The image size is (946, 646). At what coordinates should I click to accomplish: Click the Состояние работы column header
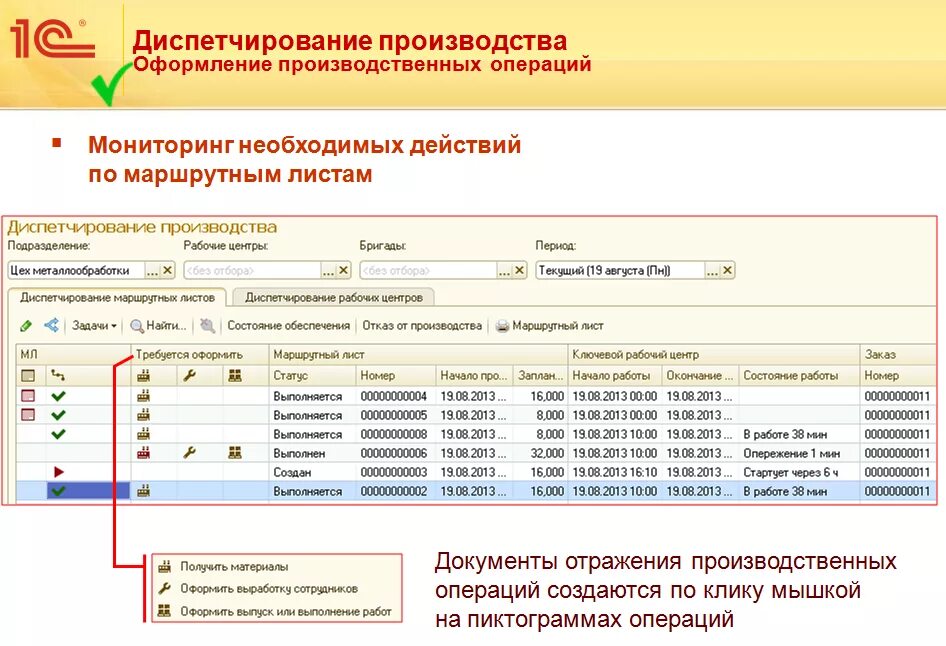tap(799, 375)
